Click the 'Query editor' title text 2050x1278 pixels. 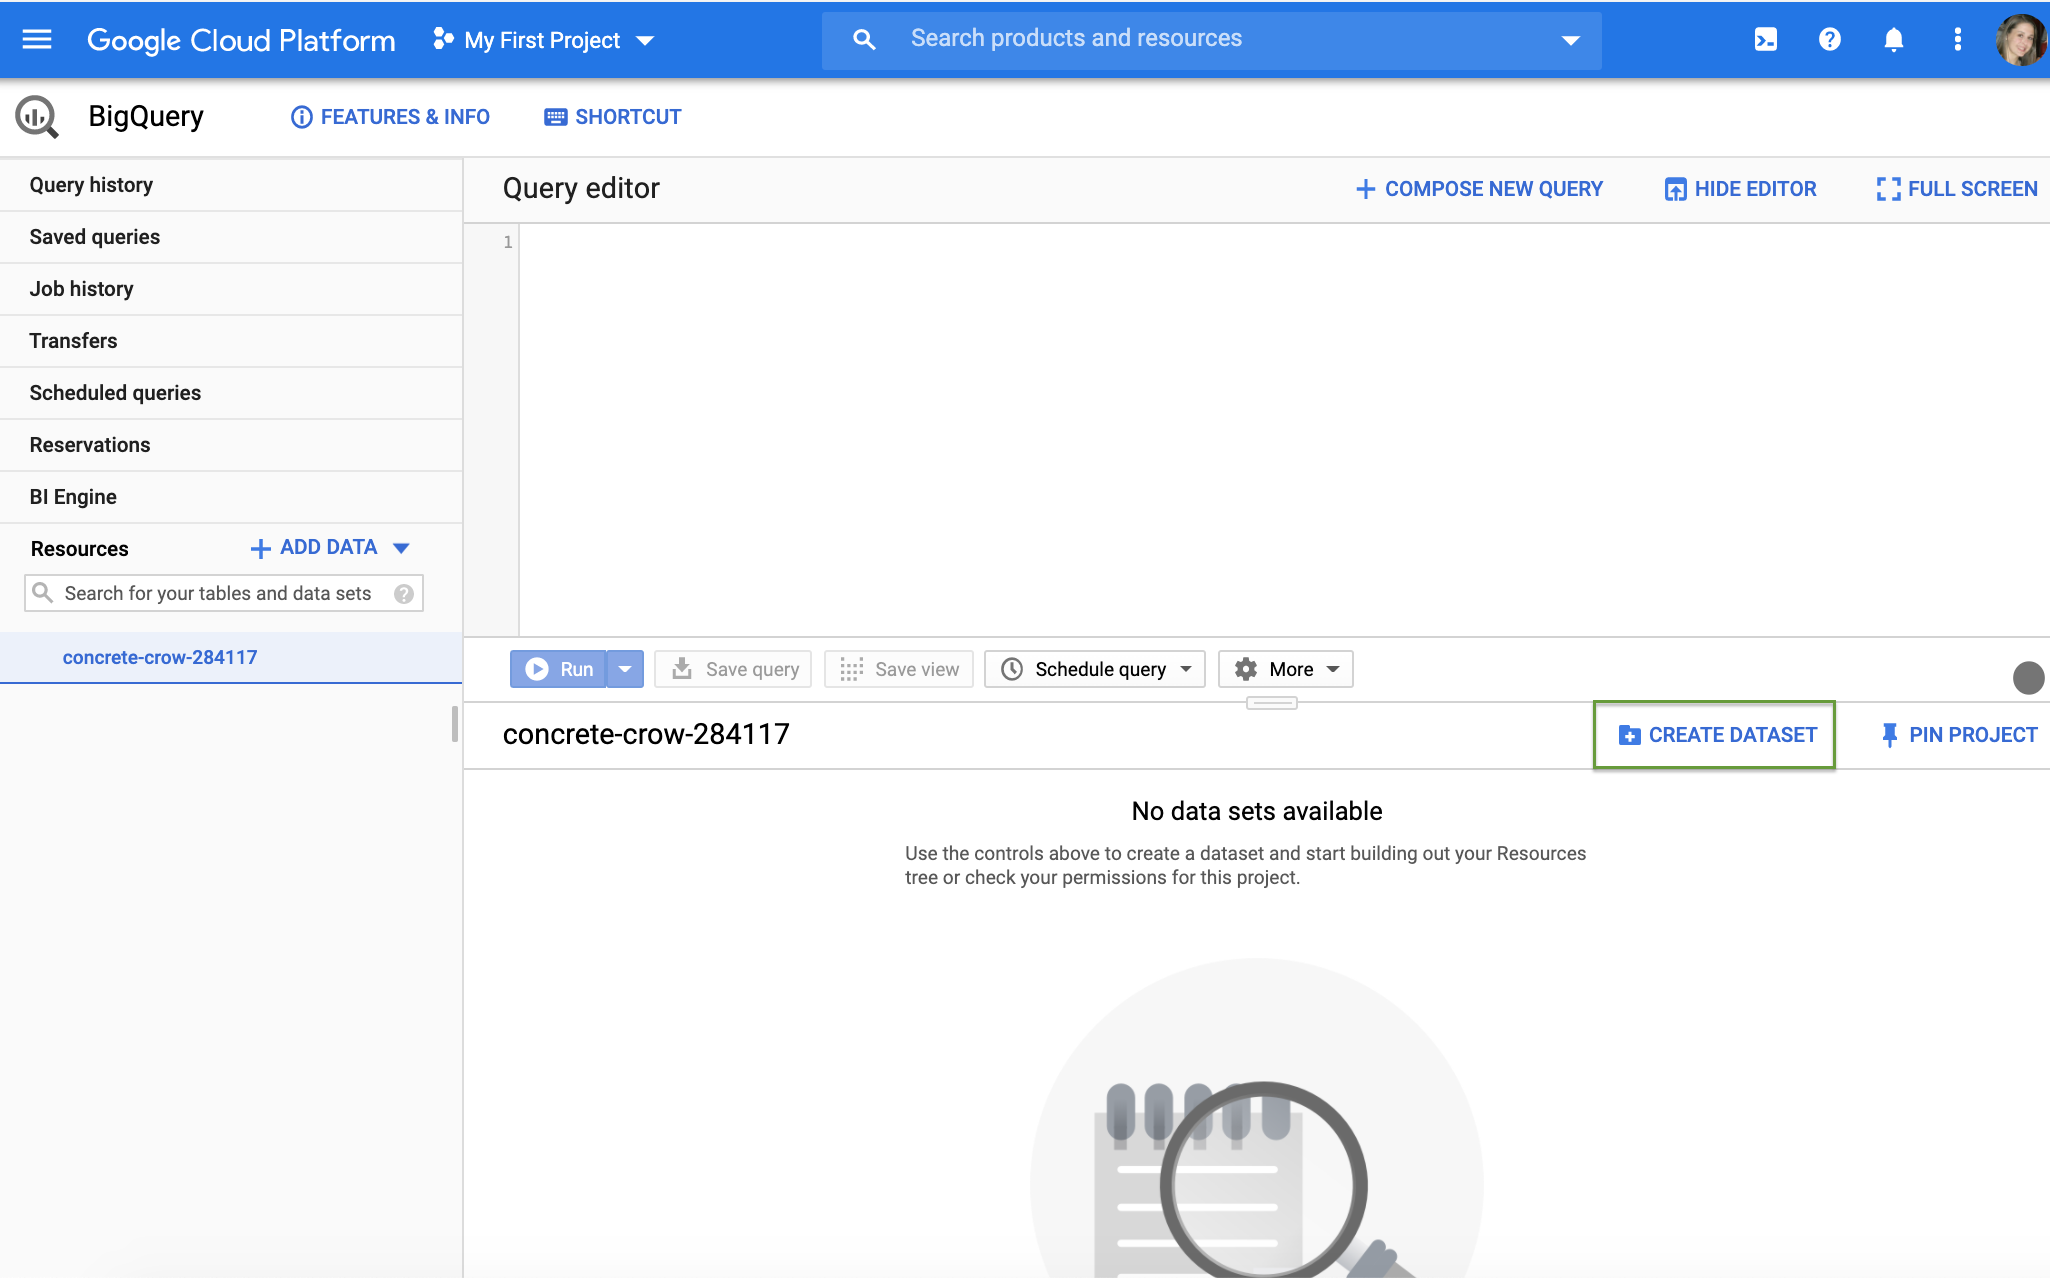coord(581,189)
